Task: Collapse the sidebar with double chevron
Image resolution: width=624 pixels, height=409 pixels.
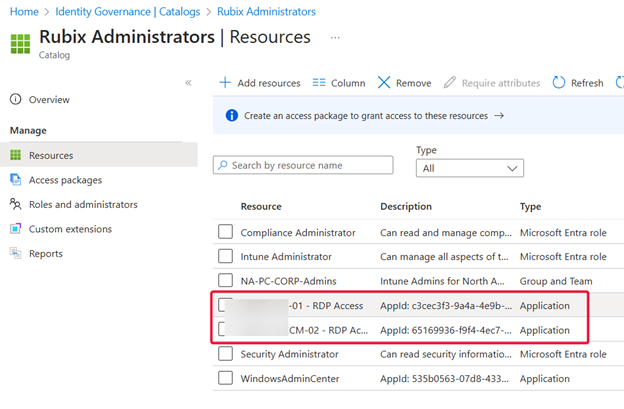Action: (x=188, y=83)
